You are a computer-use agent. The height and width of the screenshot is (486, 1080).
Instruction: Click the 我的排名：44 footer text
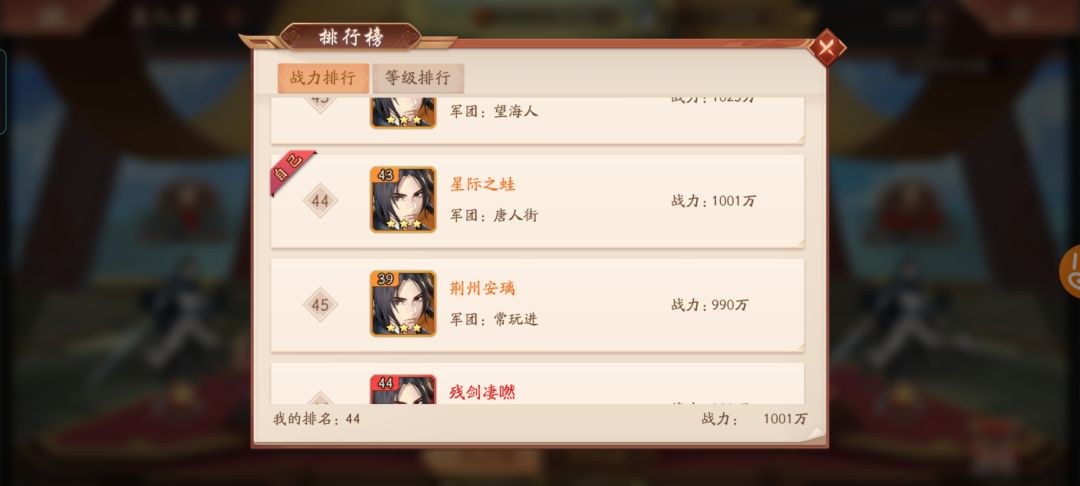point(317,419)
